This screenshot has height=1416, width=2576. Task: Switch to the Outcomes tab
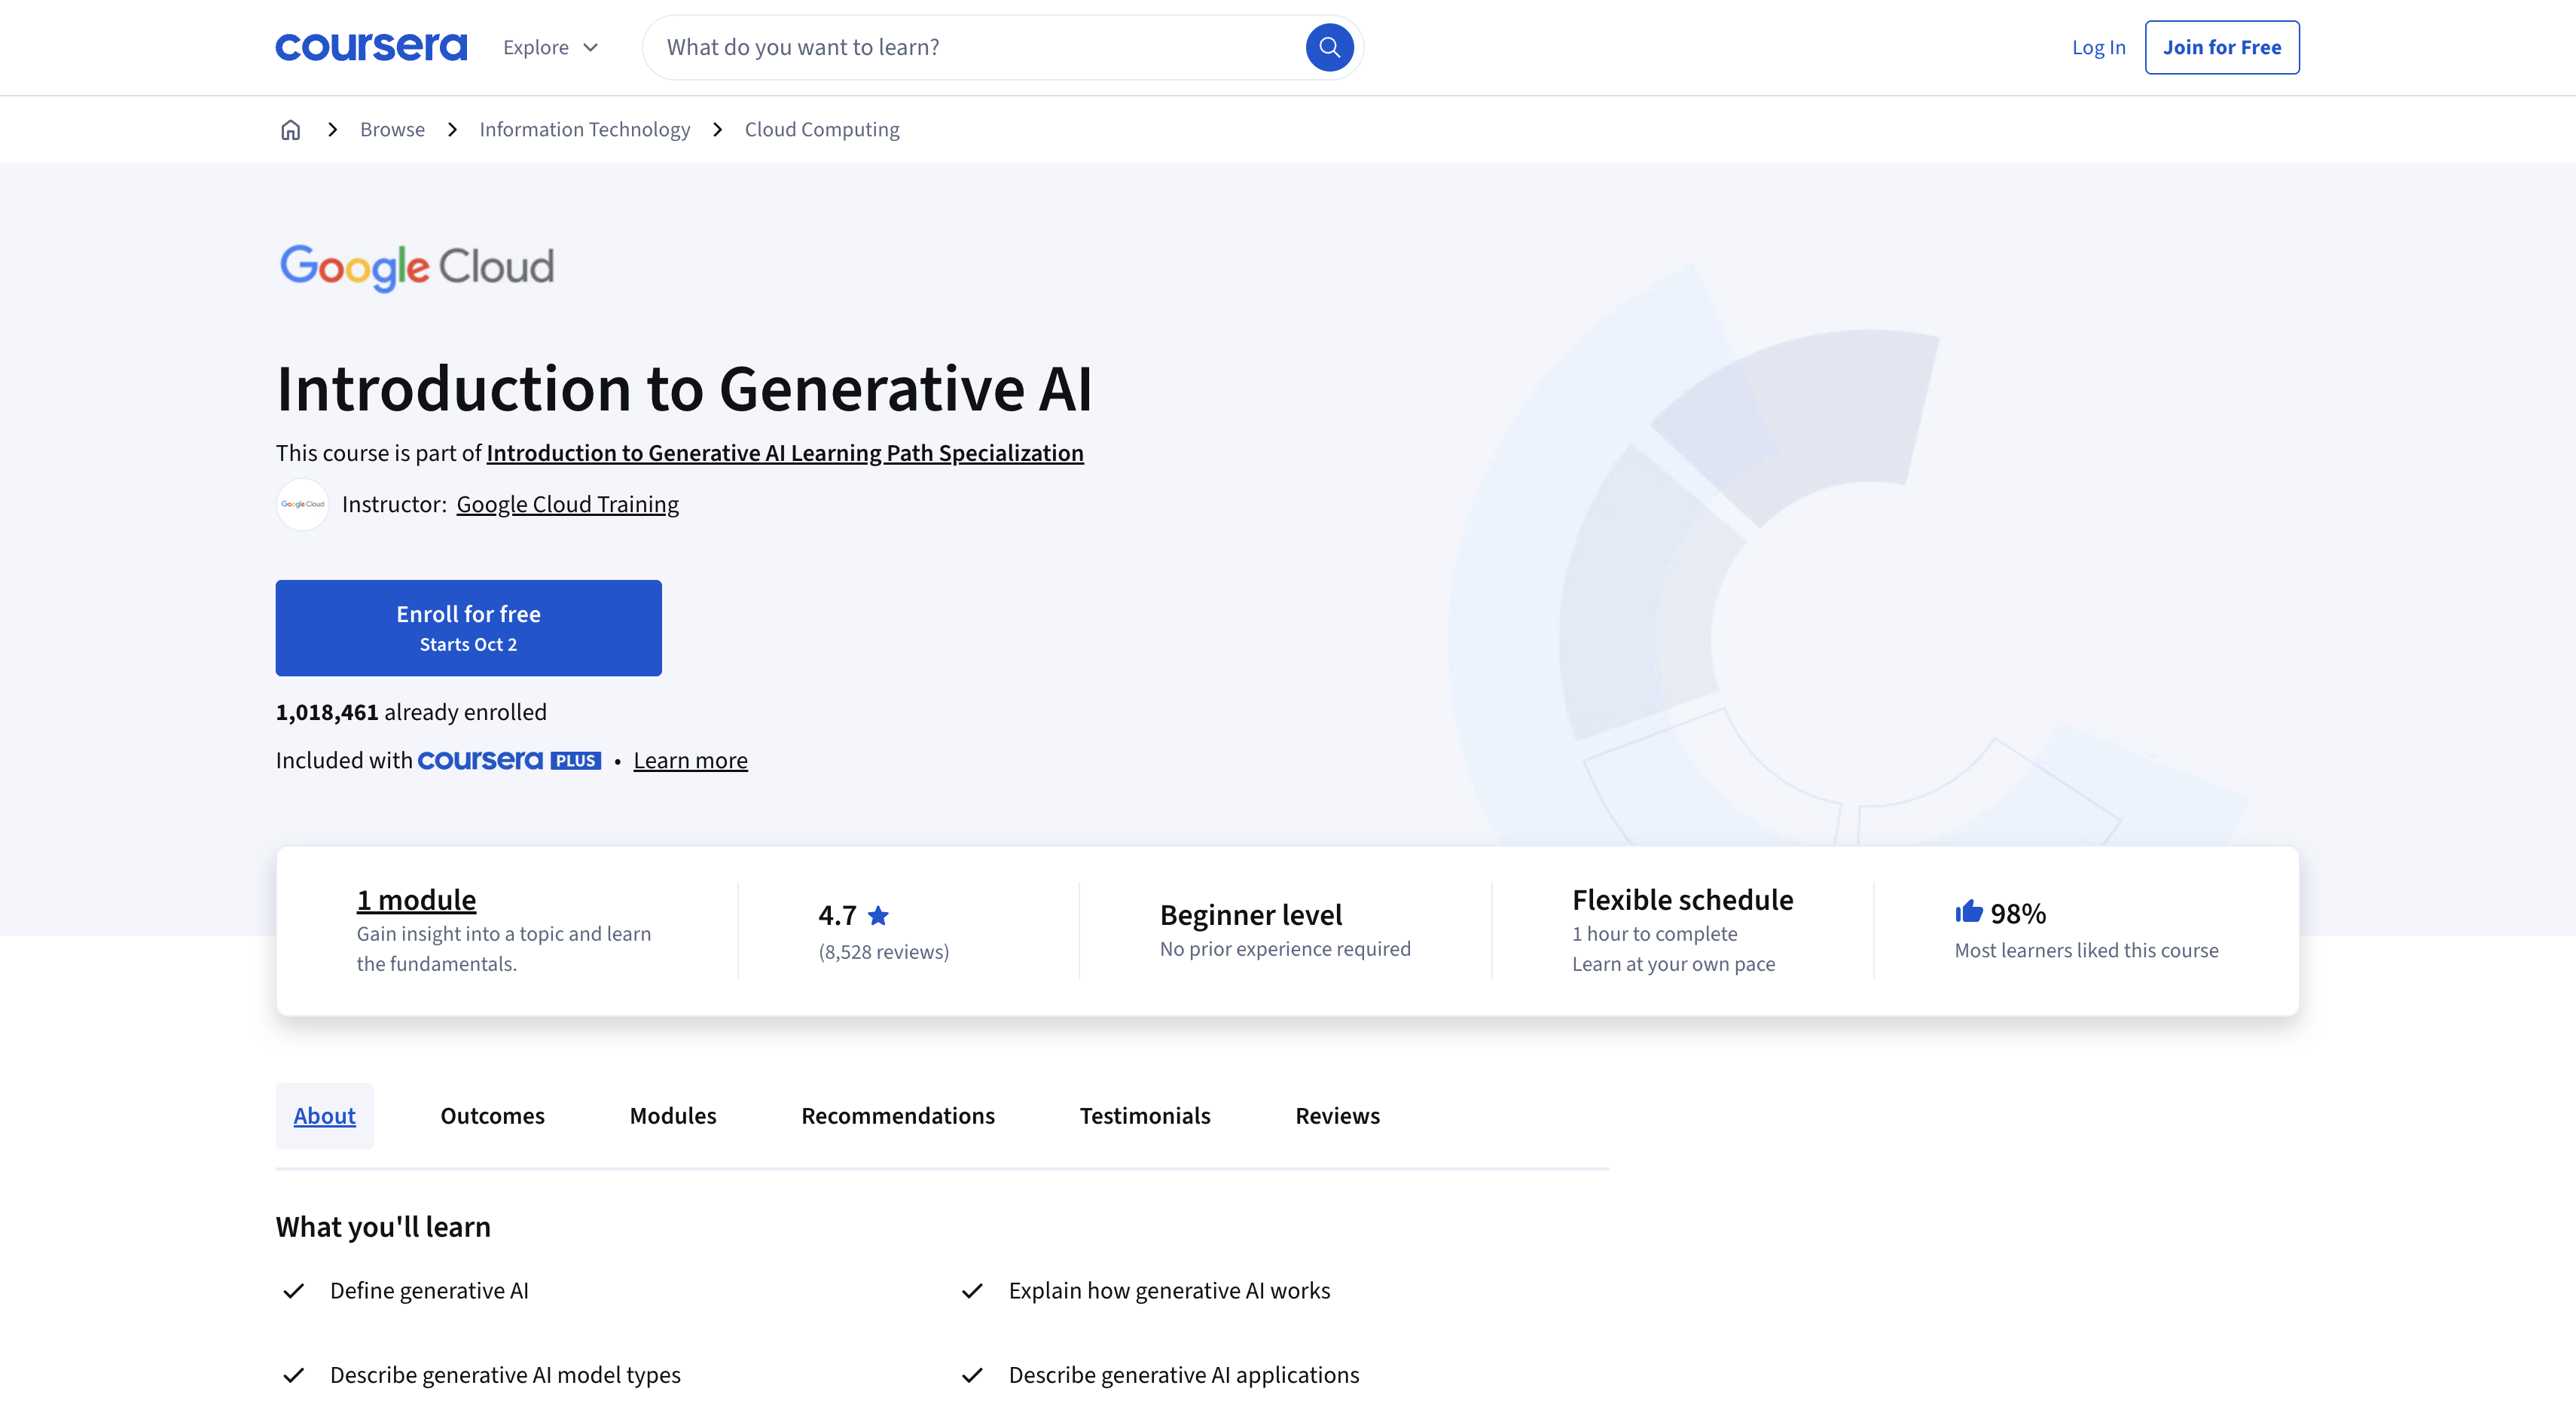pyautogui.click(x=492, y=1116)
